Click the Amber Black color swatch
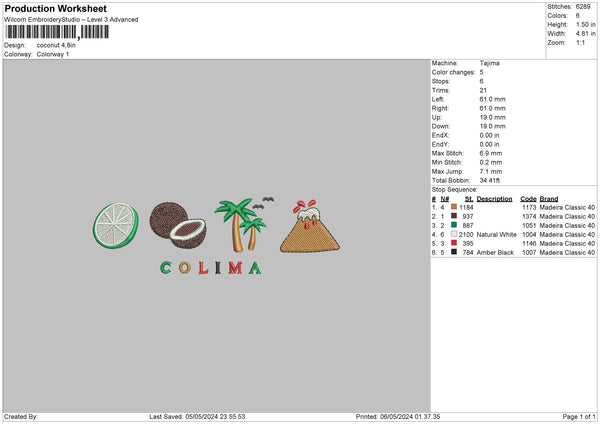 pos(454,252)
